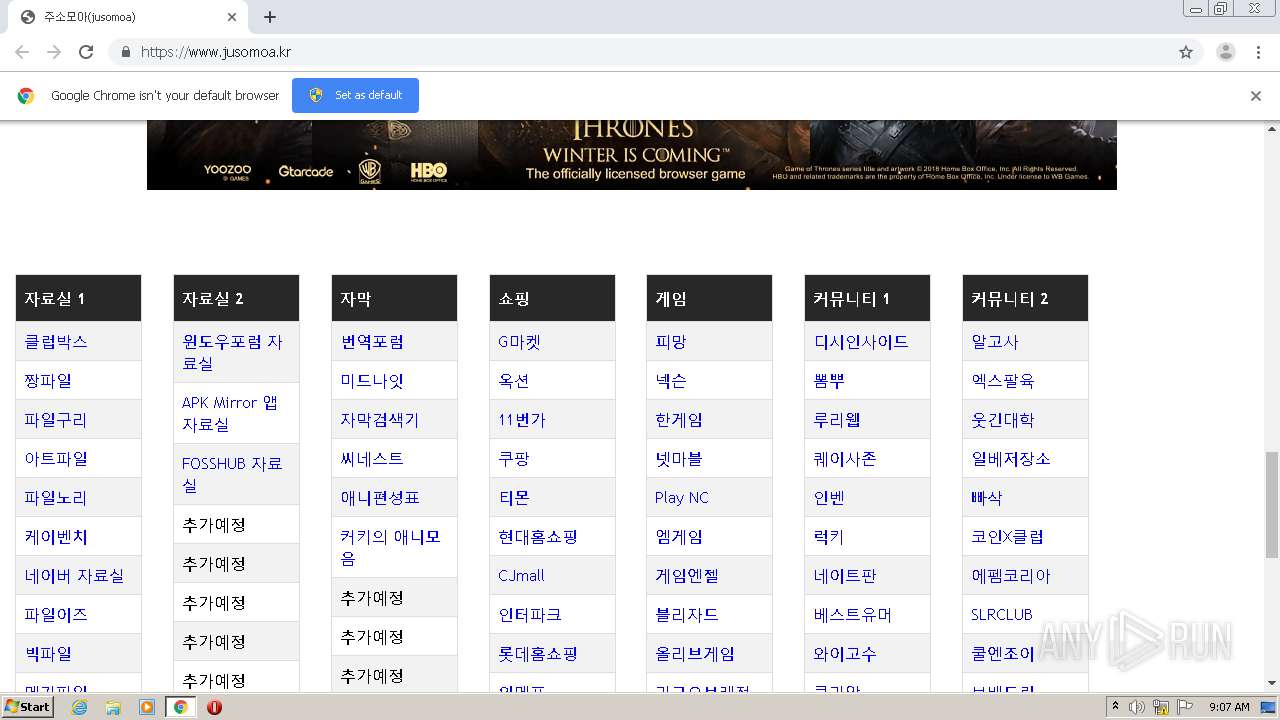
Task: Reload the page with the refresh icon
Action: pos(86,52)
